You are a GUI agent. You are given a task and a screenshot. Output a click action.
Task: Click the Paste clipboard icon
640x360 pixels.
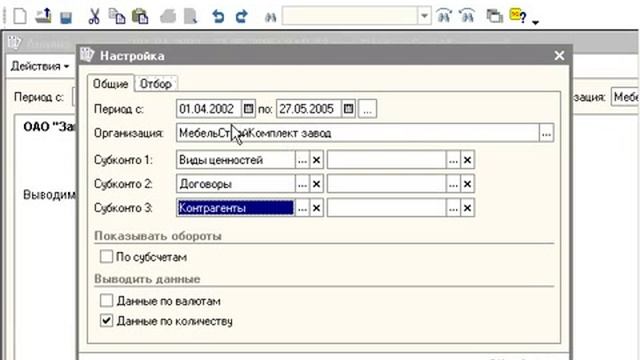point(140,17)
